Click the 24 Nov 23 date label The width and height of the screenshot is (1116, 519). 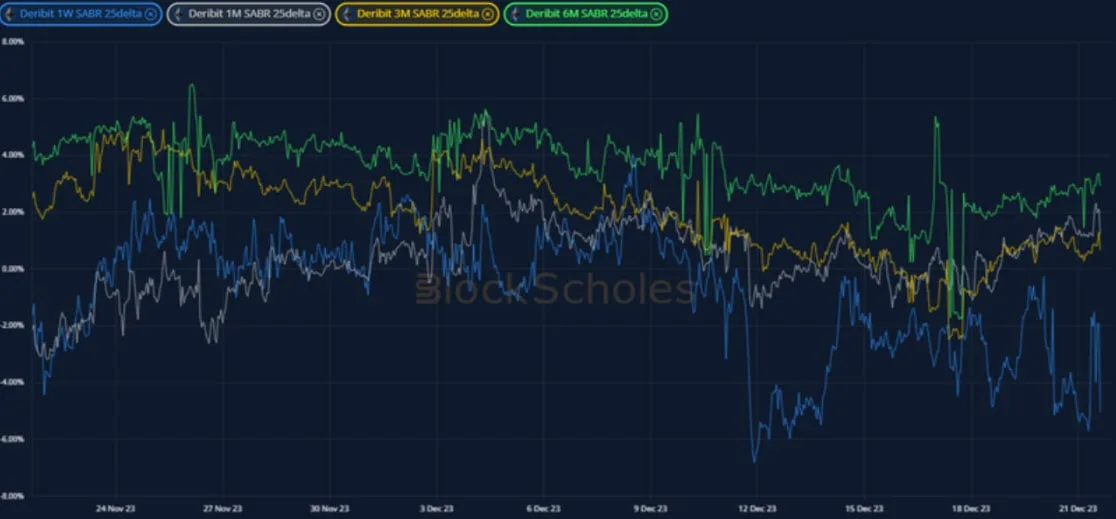(116, 509)
